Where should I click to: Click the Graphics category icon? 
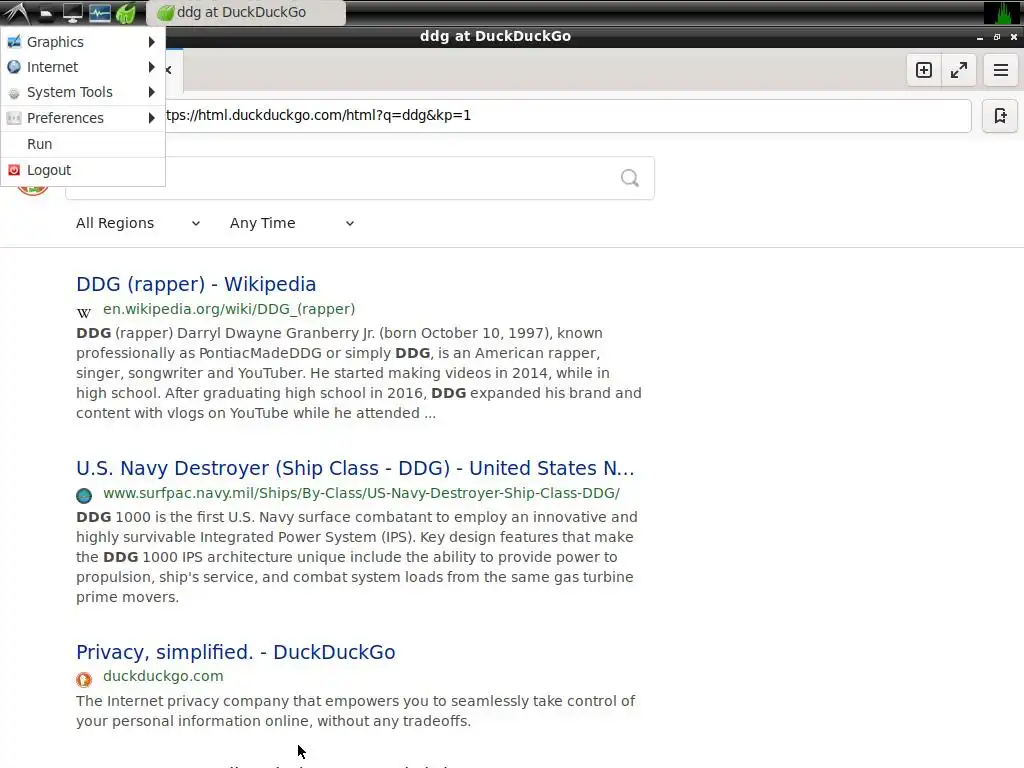[x=14, y=42]
